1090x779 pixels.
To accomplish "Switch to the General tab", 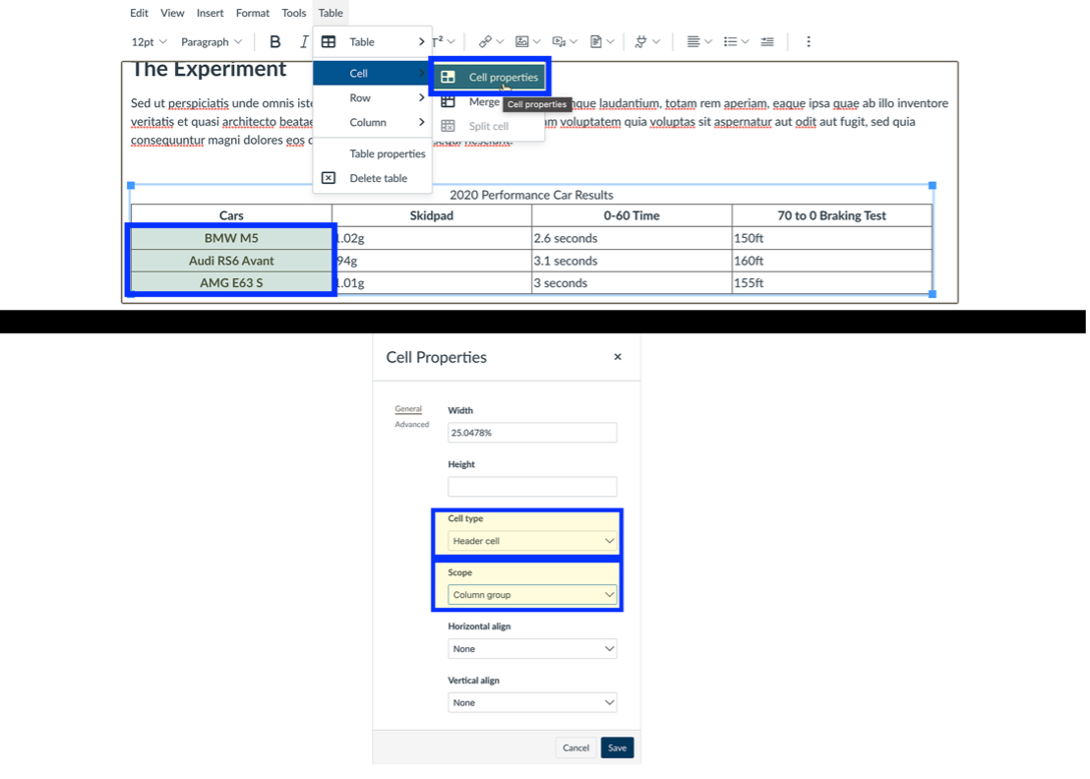I will [408, 409].
